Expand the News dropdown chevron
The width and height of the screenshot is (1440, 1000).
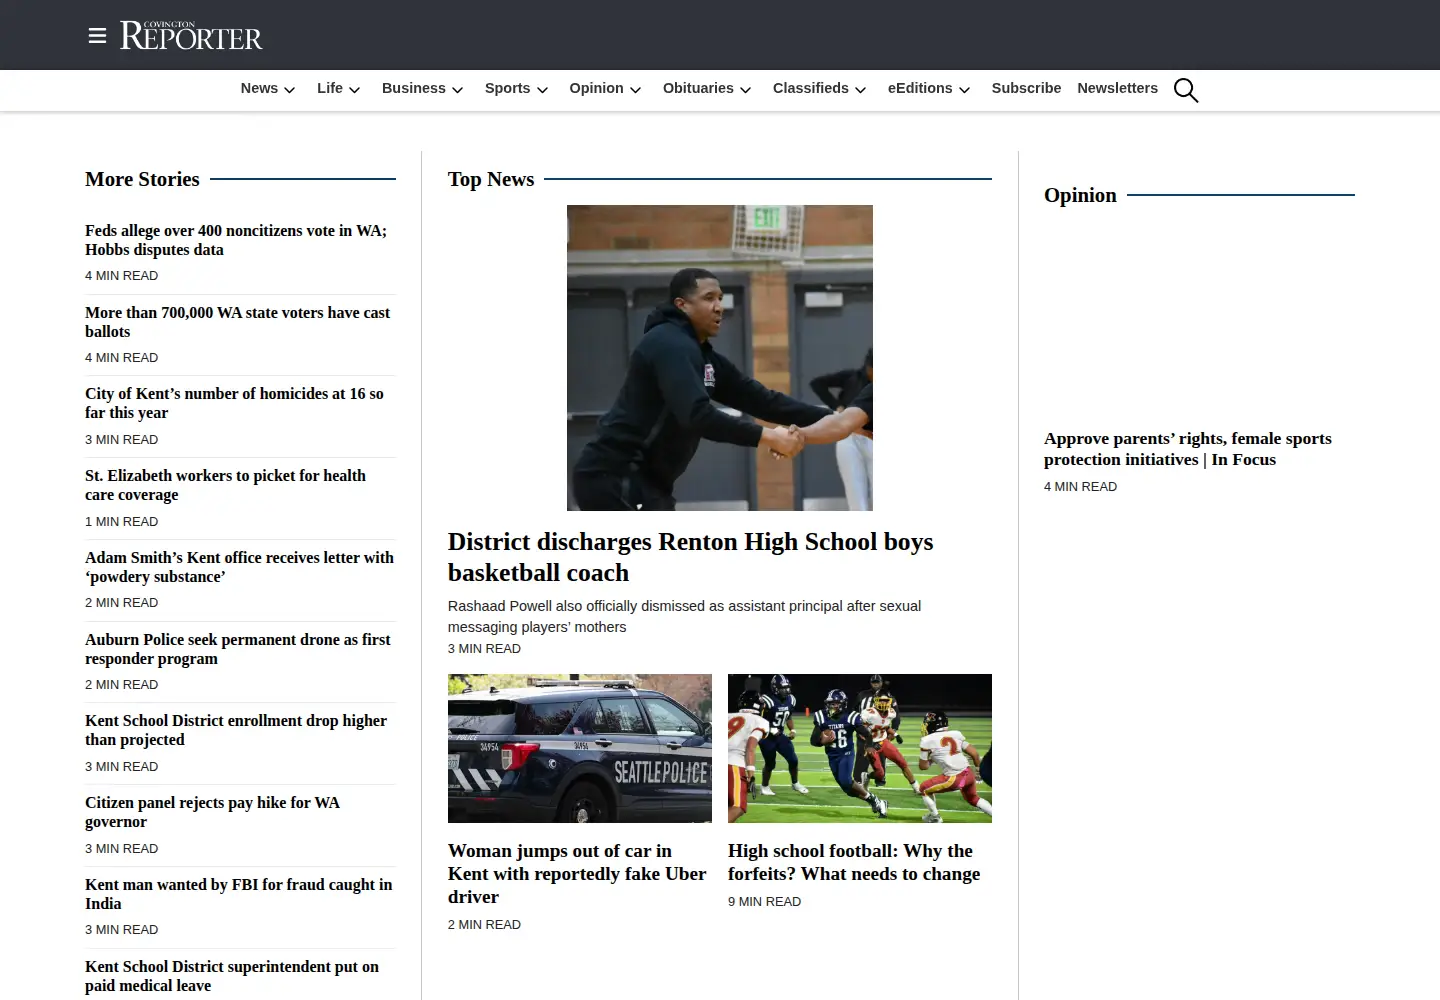pos(290,90)
